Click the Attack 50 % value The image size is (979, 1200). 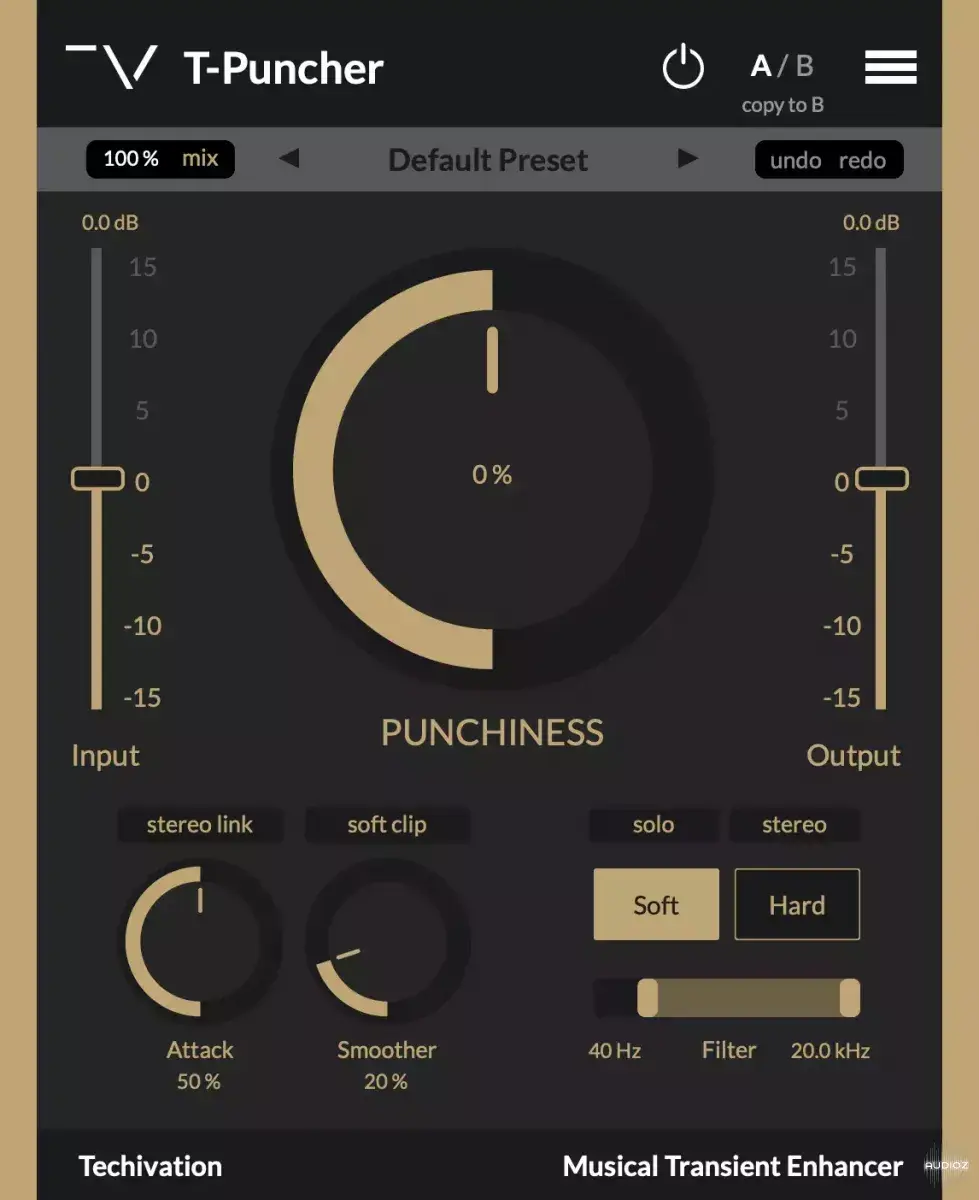(x=199, y=1081)
